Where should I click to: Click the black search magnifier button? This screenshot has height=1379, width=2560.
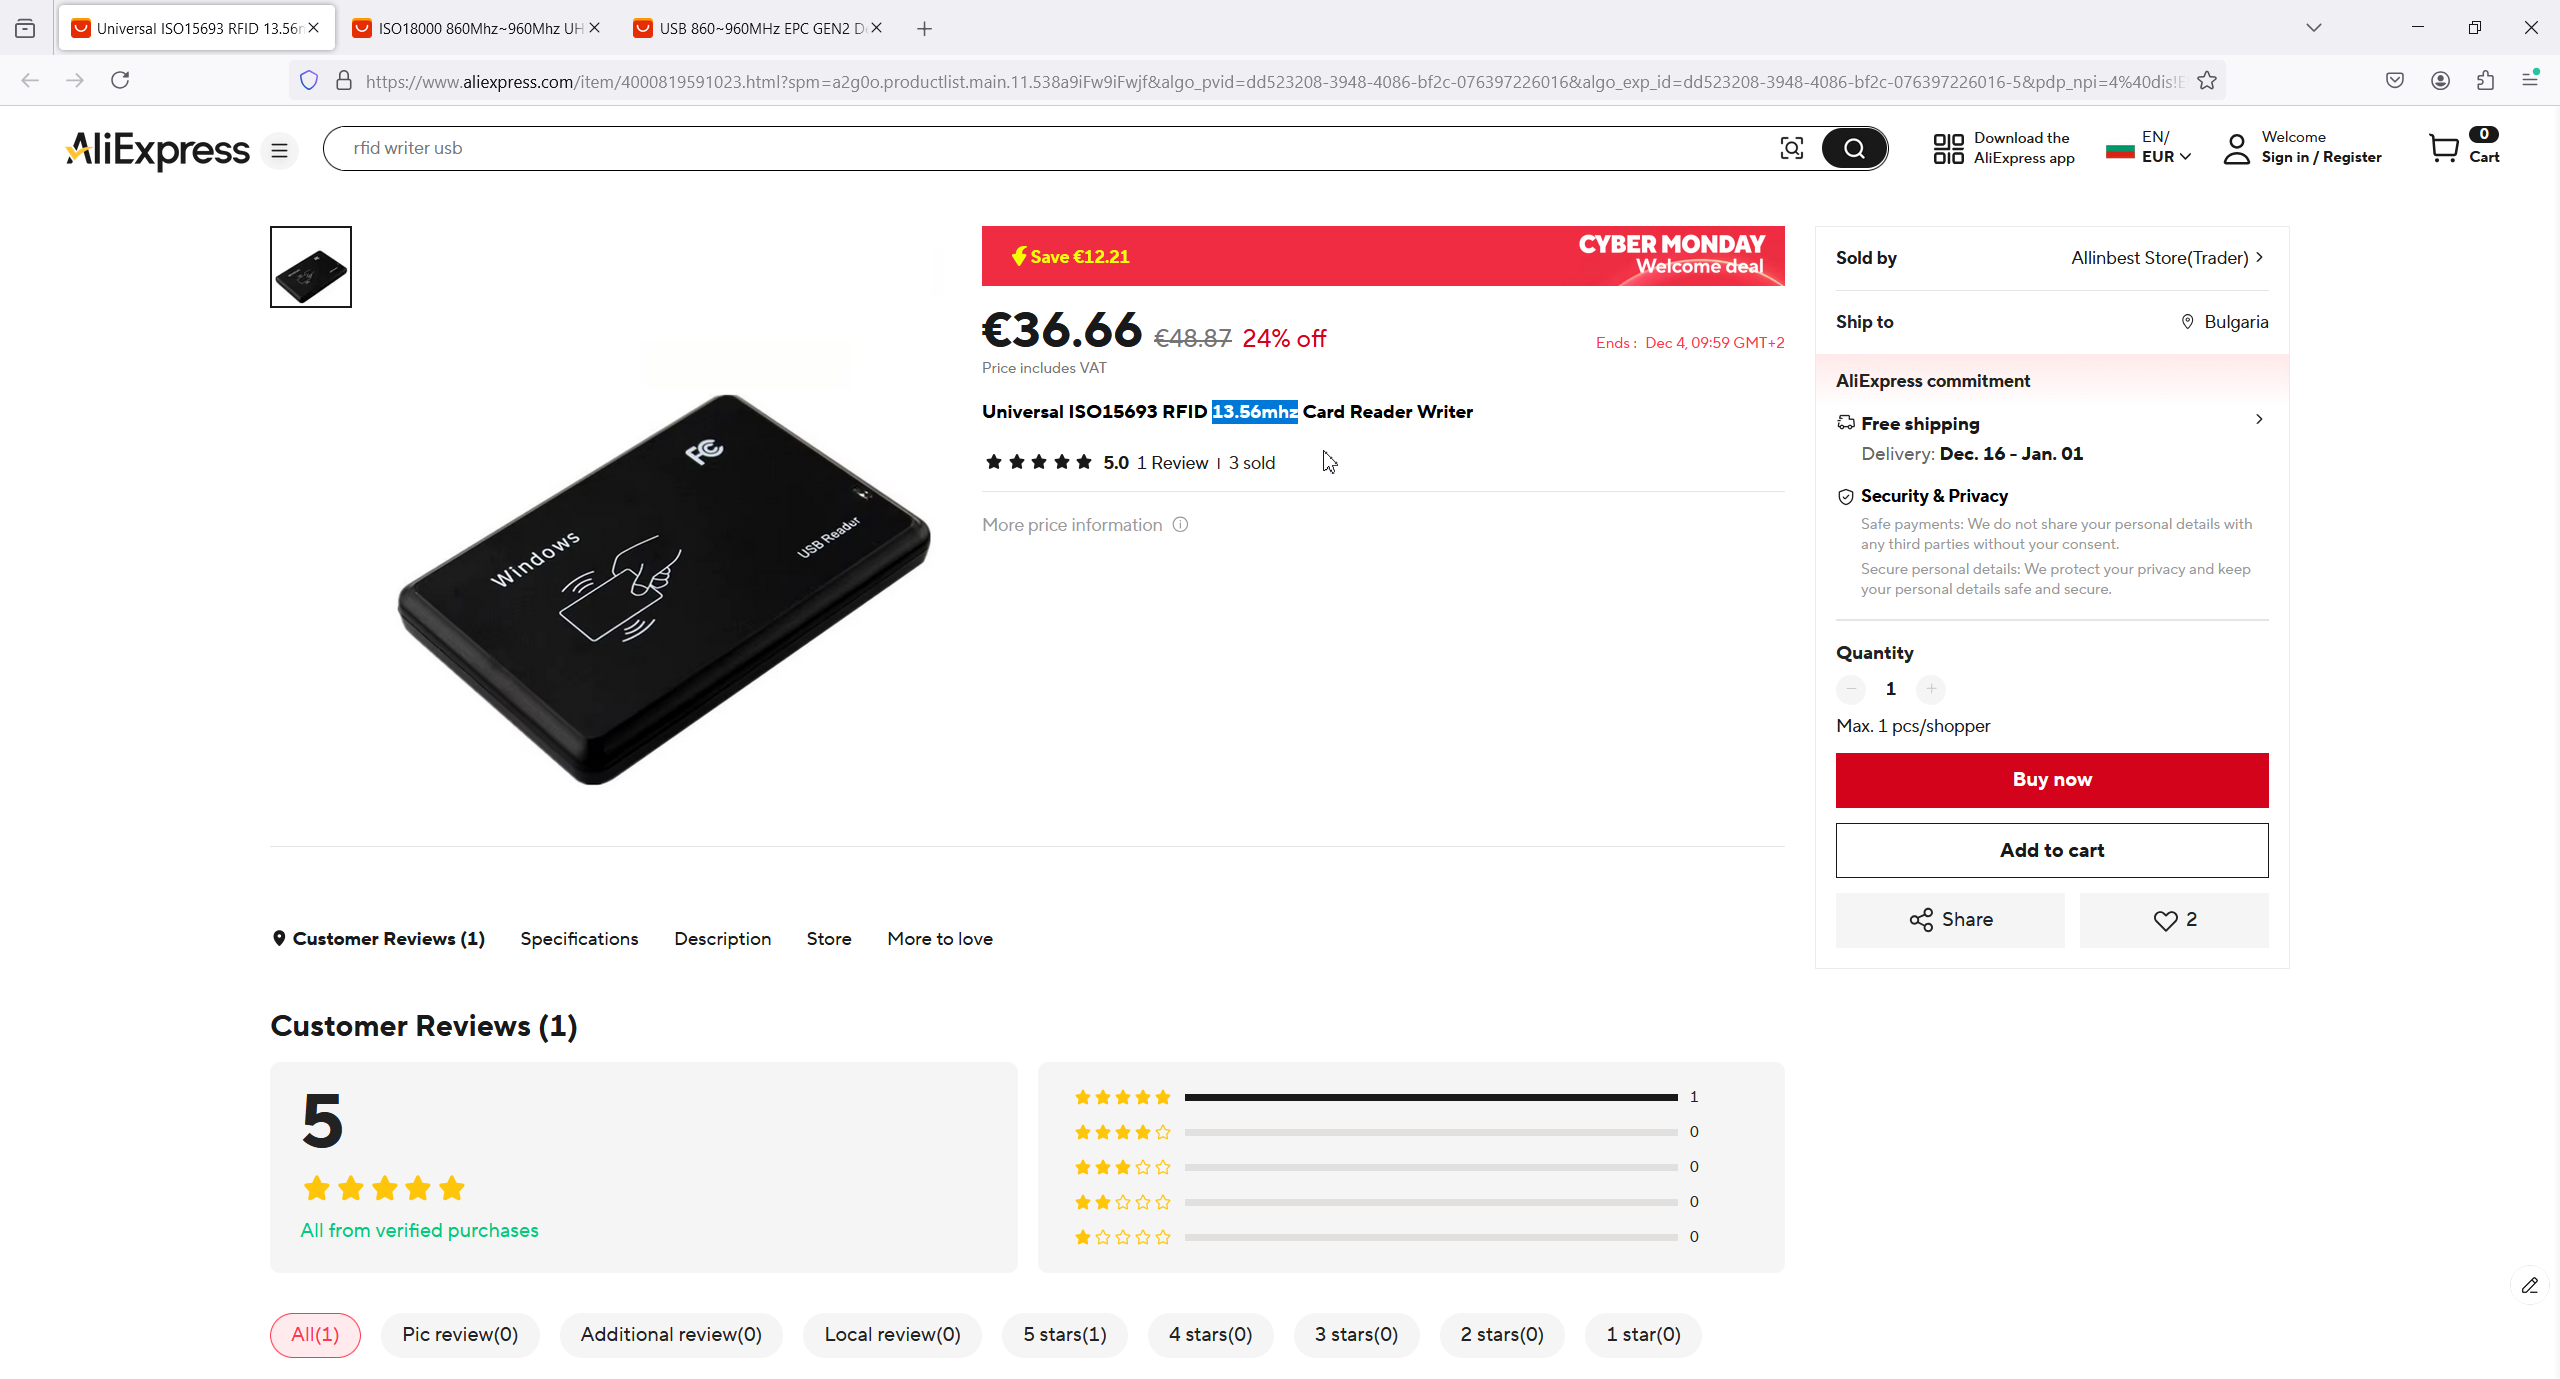1854,149
